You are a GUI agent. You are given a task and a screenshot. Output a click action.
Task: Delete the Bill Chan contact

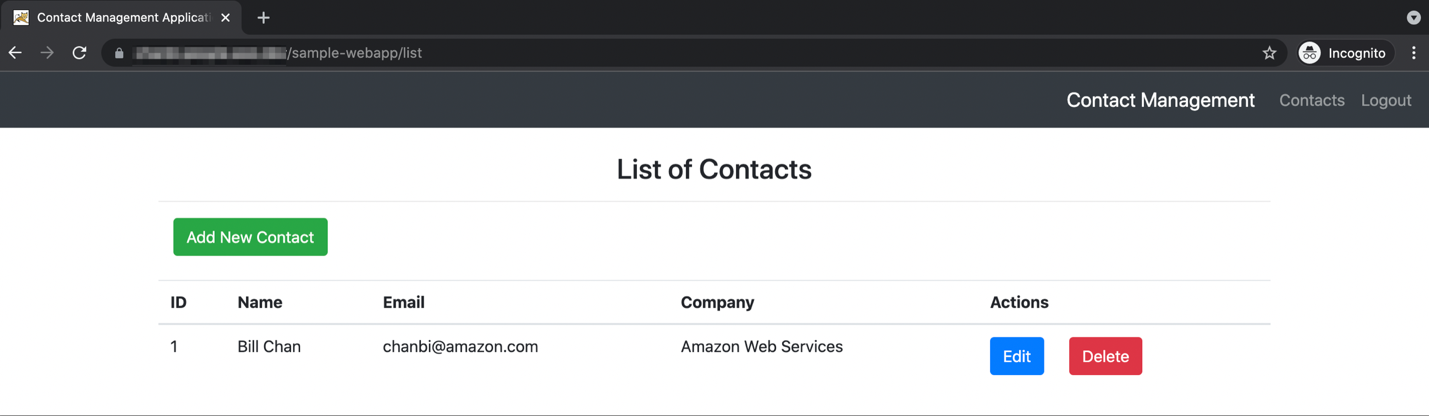tap(1105, 356)
